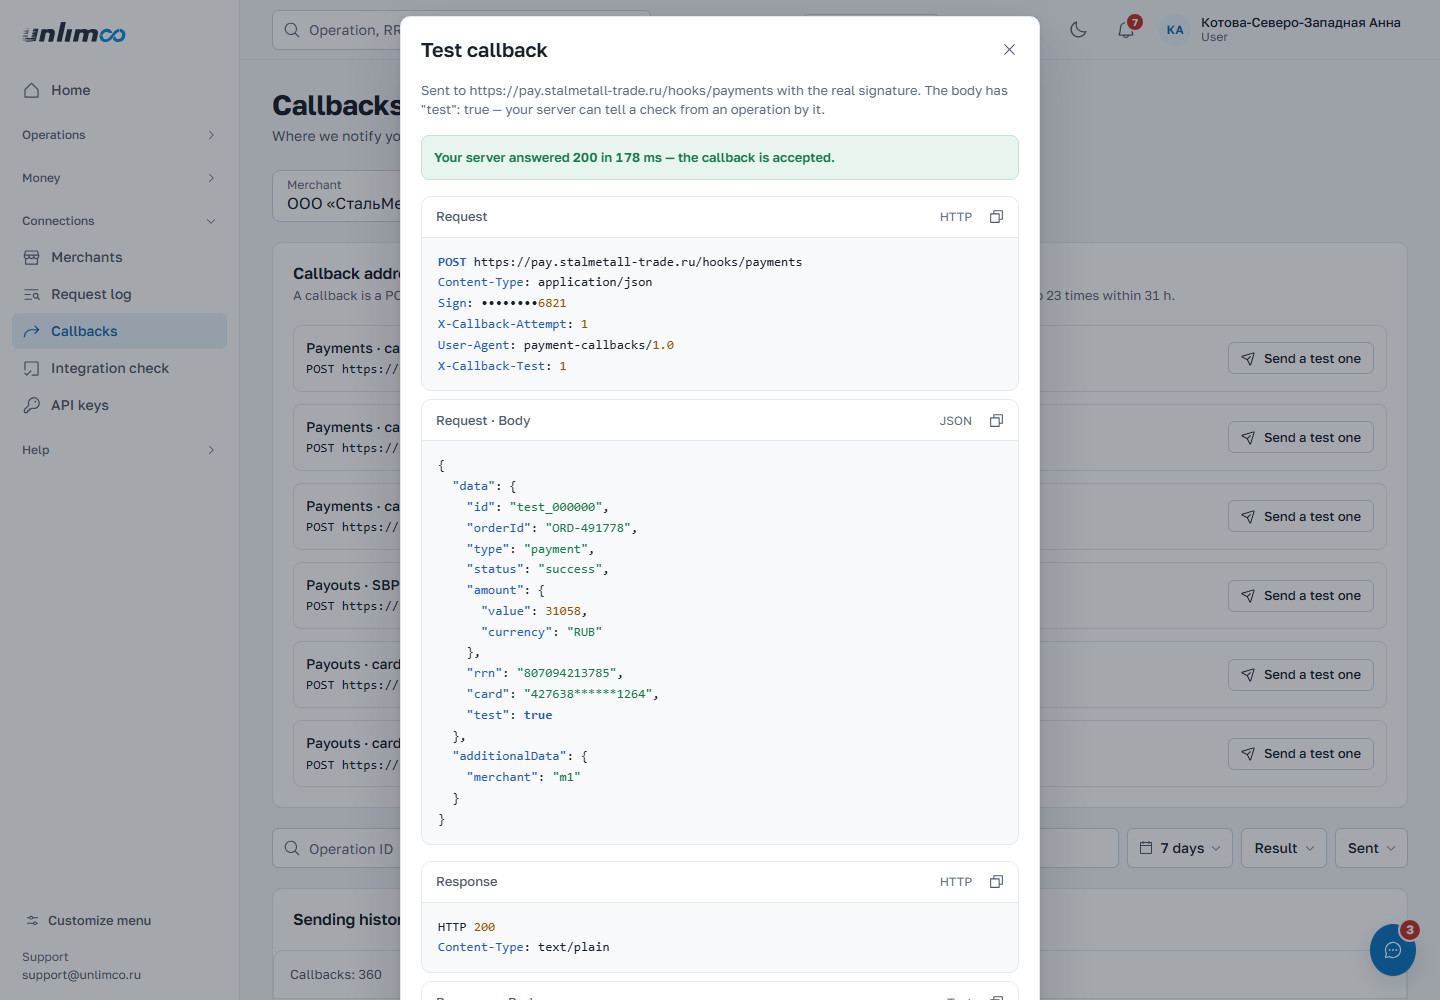Expand the Money menu section

[120, 178]
